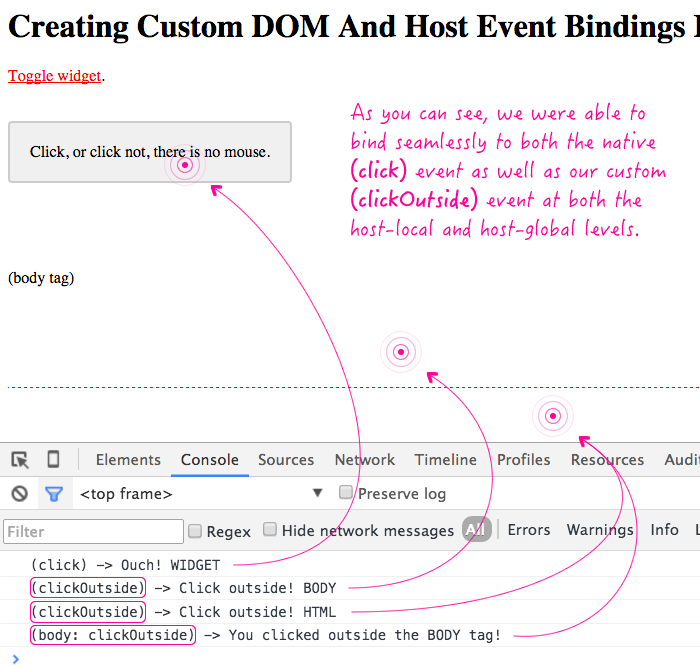Image resolution: width=700 pixels, height=665 pixels.
Task: Focus the console Filter text field
Action: [x=94, y=531]
